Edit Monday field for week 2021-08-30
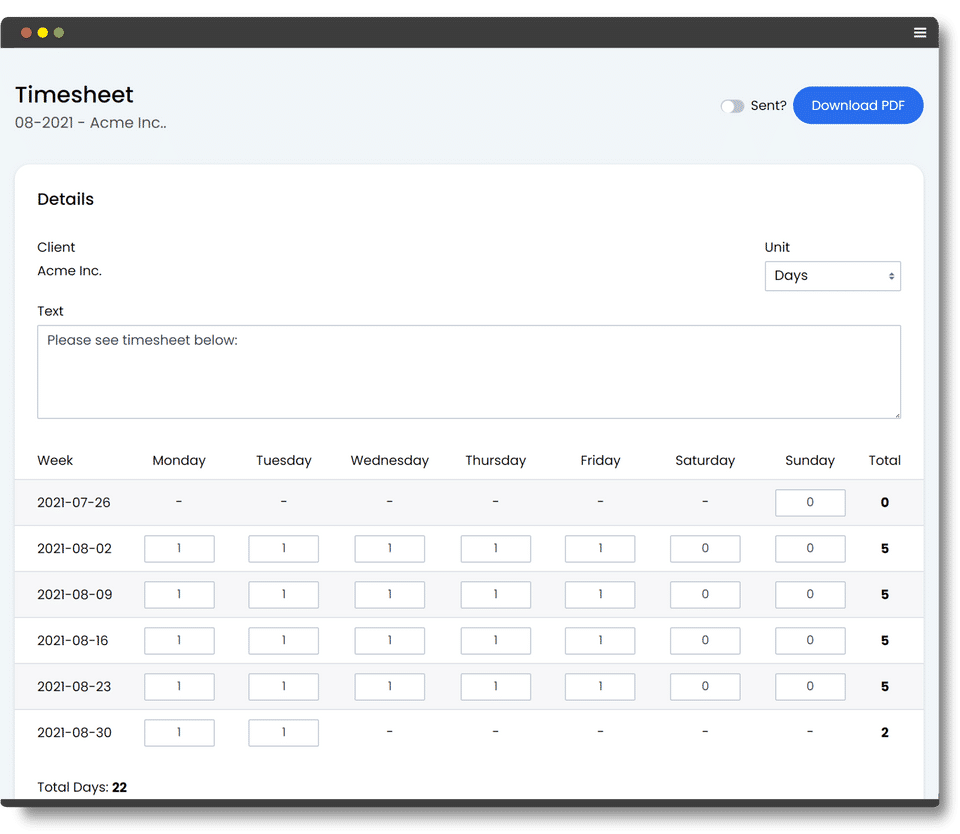 click(179, 733)
